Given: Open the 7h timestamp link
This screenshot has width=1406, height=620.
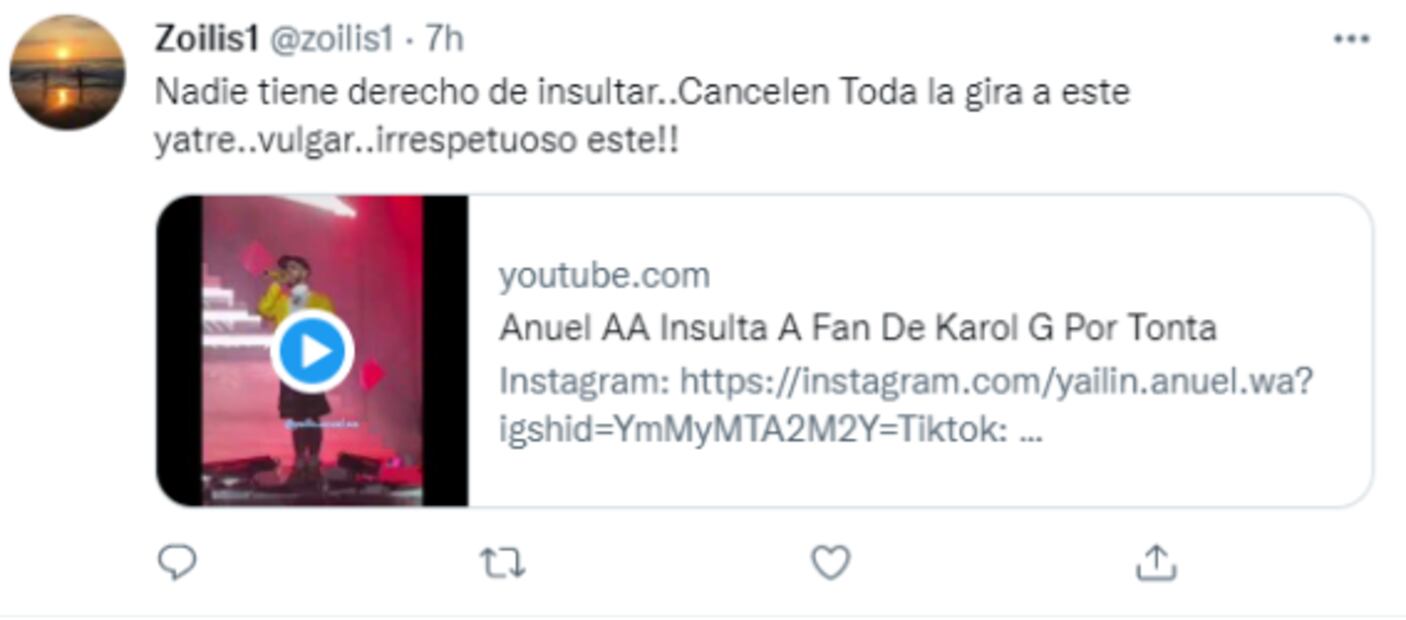Looking at the screenshot, I should (x=443, y=39).
